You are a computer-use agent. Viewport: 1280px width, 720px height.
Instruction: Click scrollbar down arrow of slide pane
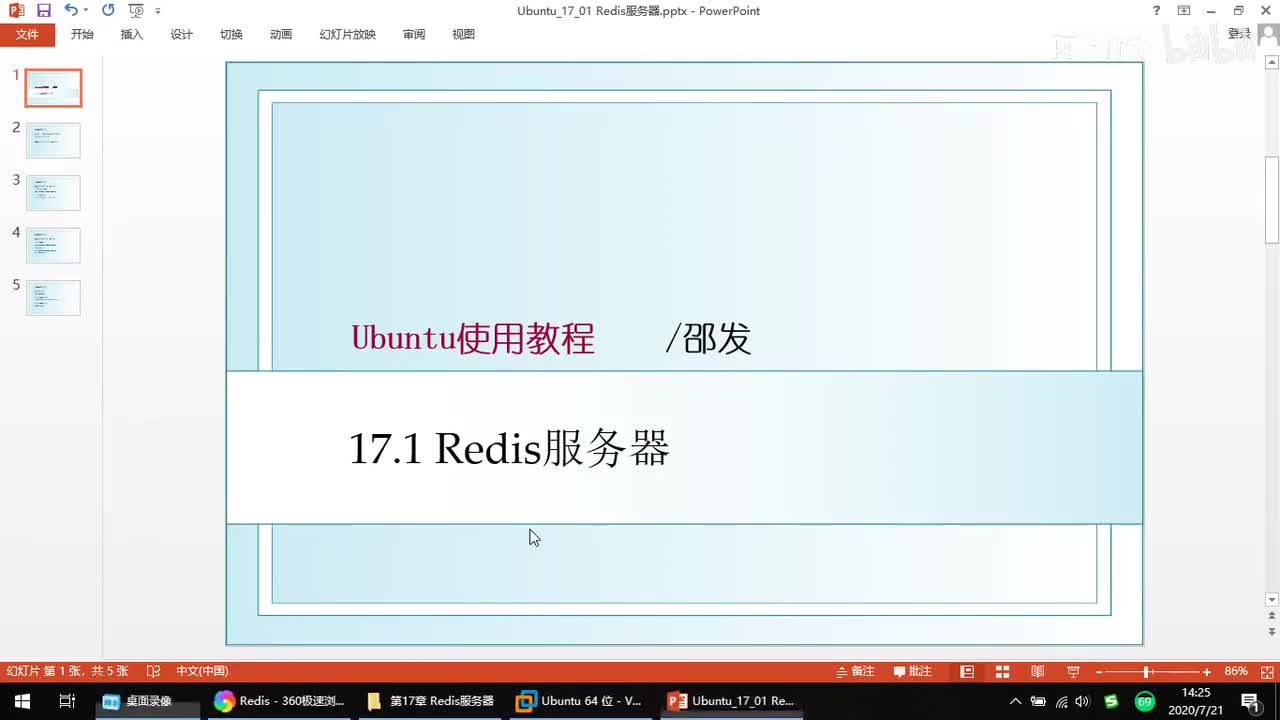tap(1272, 600)
